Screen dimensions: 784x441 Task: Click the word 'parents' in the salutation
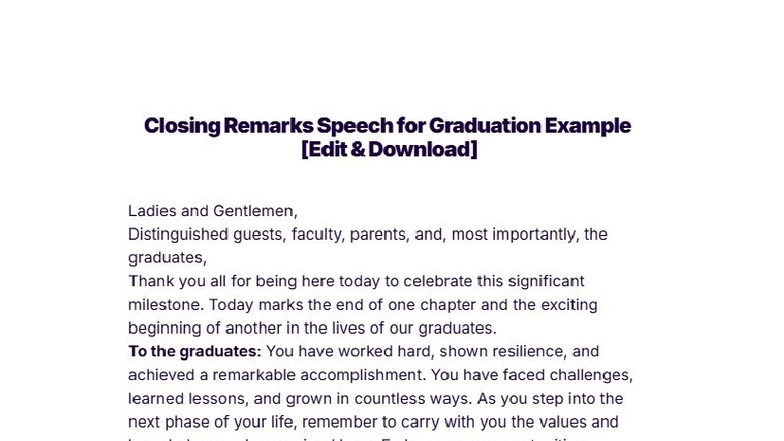pyautogui.click(x=378, y=234)
